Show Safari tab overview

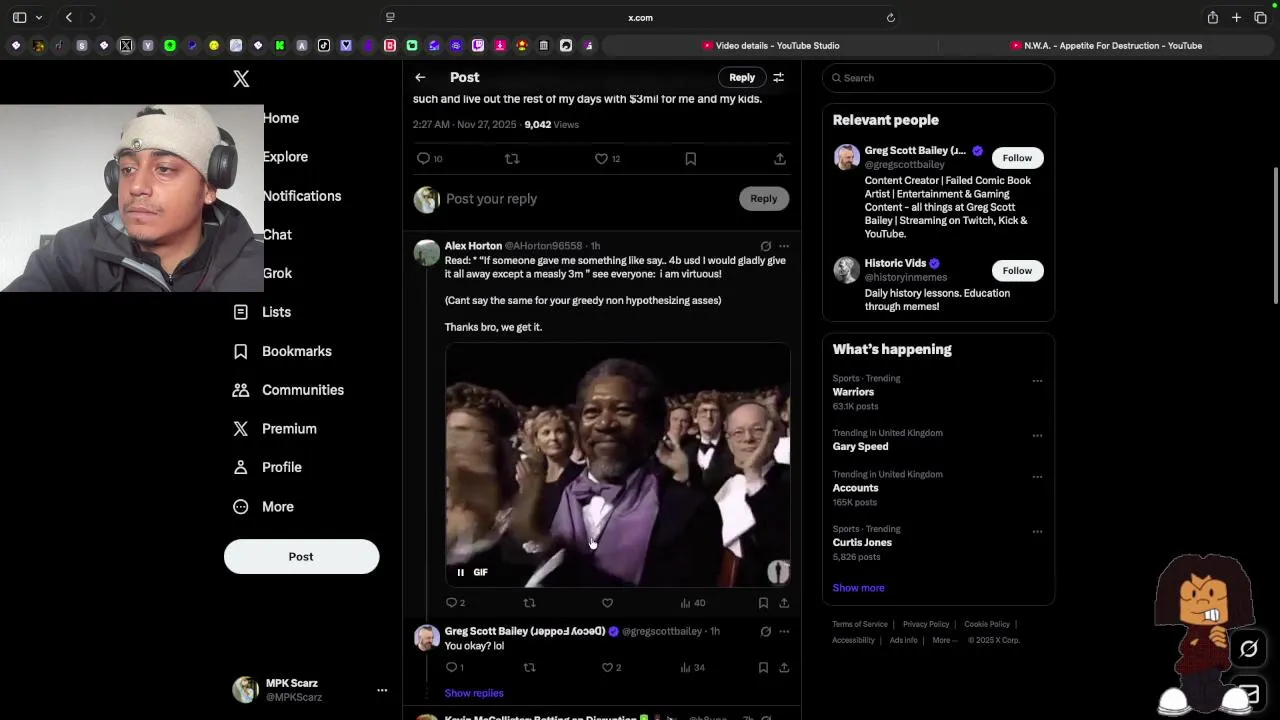[1260, 17]
